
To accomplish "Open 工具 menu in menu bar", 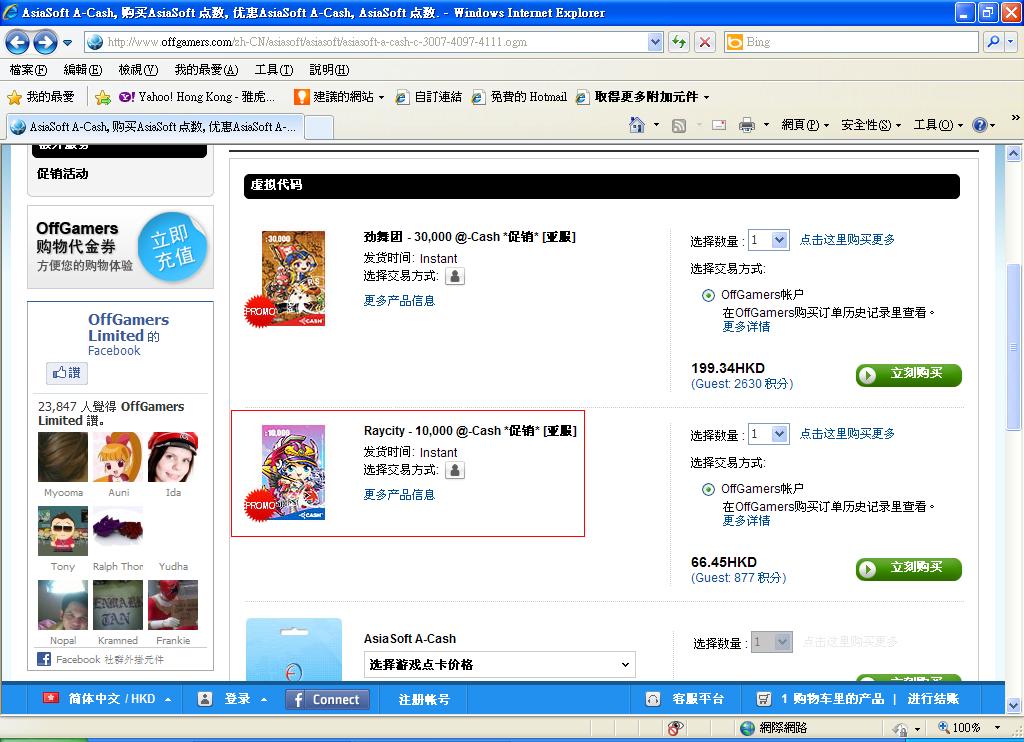I will pyautogui.click(x=274, y=70).
